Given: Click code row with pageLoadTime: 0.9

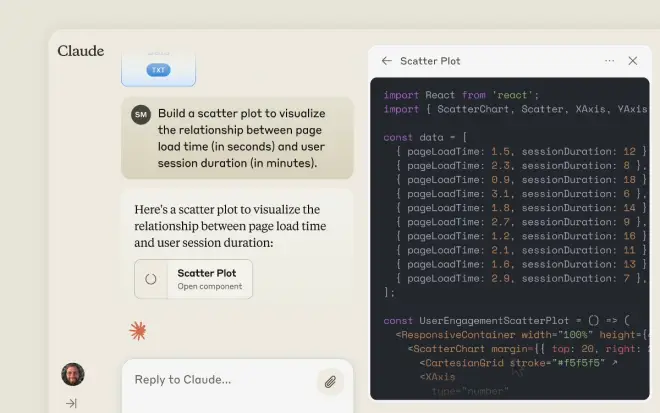Looking at the screenshot, I should [x=521, y=180].
